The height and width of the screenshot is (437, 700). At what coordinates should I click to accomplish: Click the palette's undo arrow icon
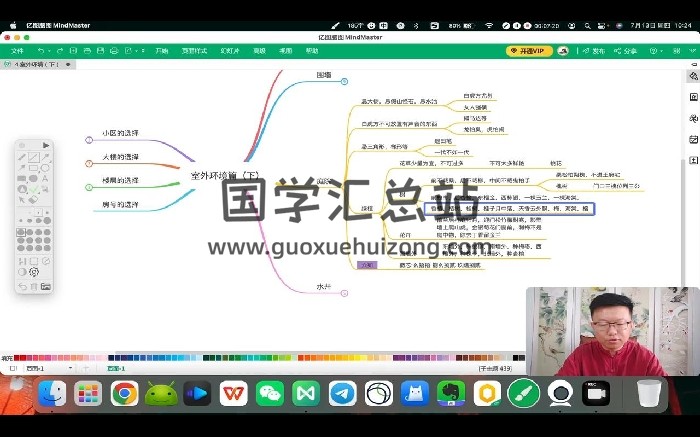pos(22,287)
